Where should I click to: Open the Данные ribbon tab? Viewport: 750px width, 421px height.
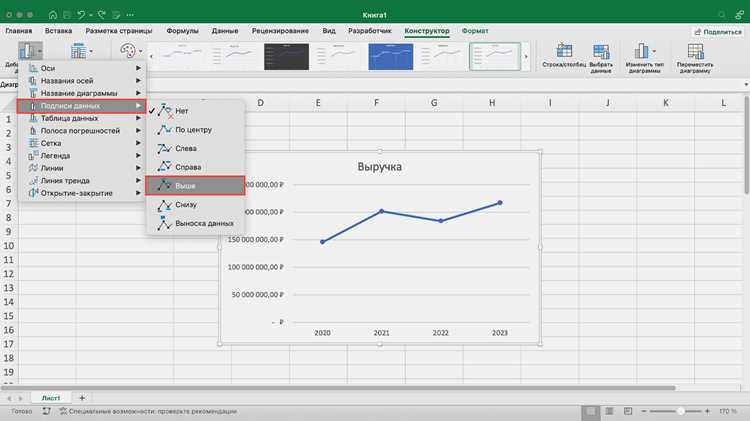pyautogui.click(x=225, y=31)
